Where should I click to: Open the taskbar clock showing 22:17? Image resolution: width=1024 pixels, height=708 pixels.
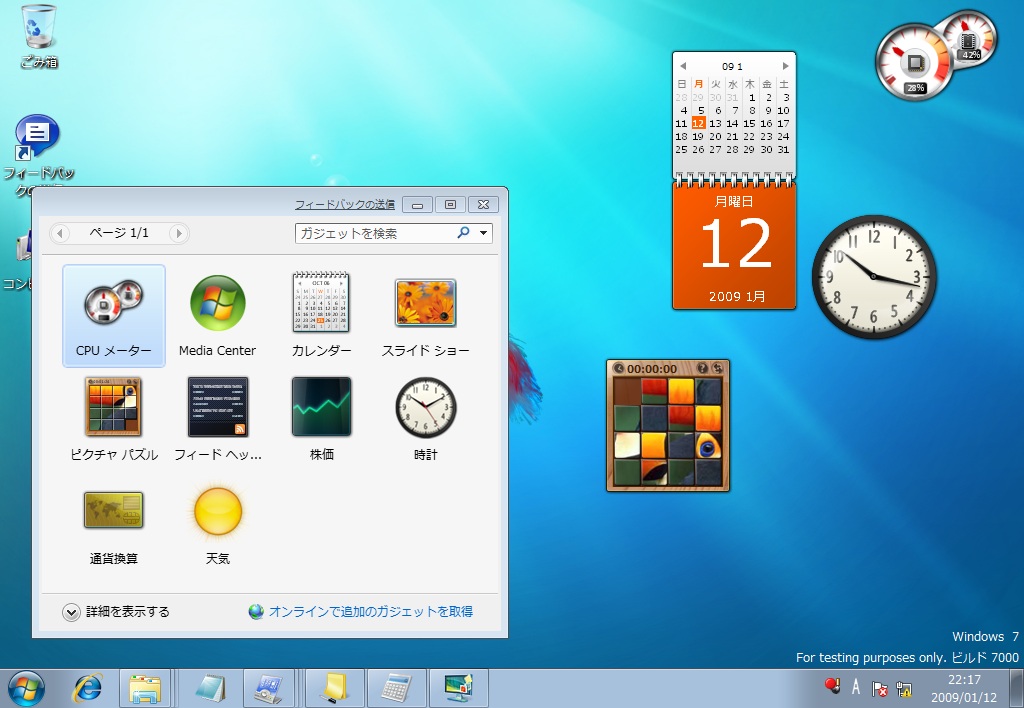tap(964, 688)
